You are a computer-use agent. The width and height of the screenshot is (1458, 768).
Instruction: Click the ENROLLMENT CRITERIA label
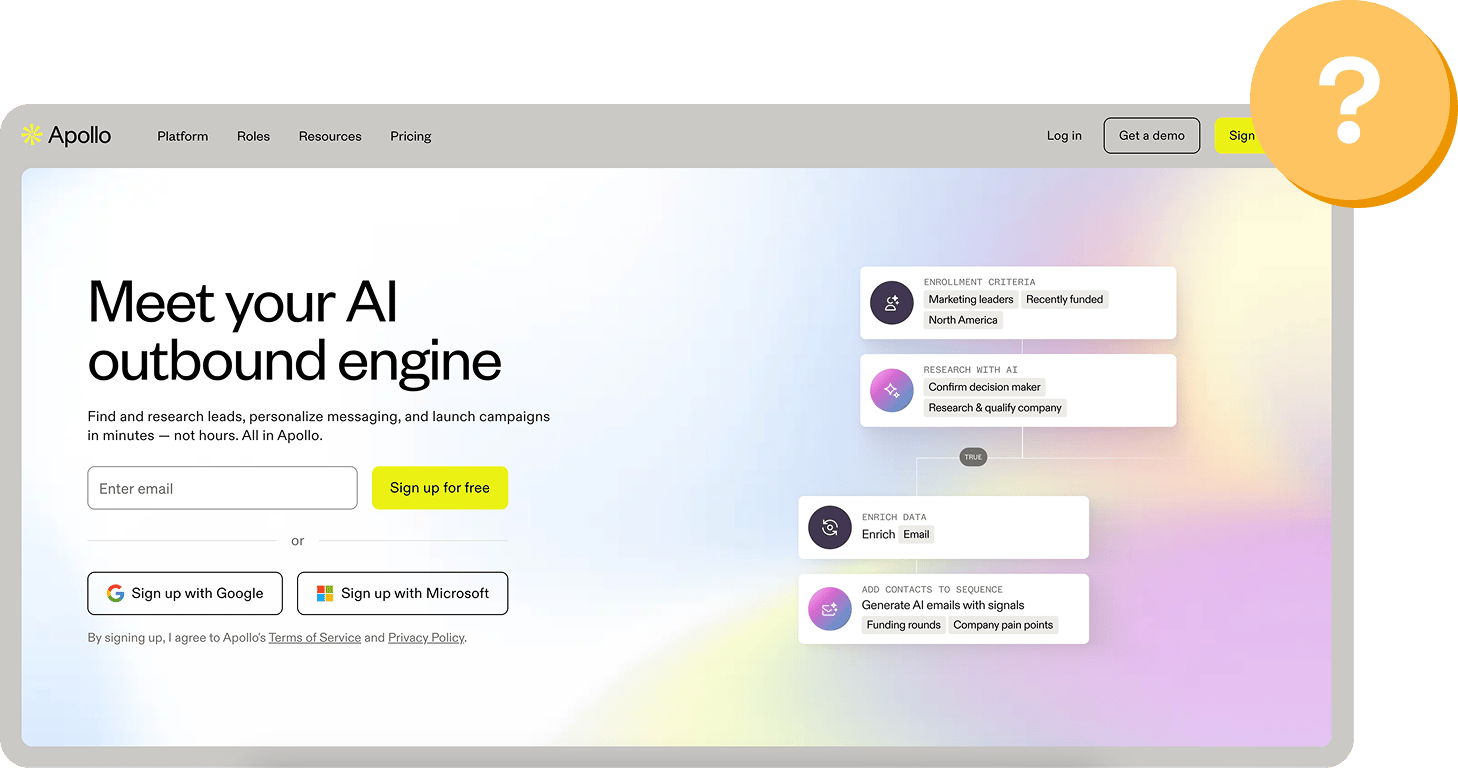979,282
